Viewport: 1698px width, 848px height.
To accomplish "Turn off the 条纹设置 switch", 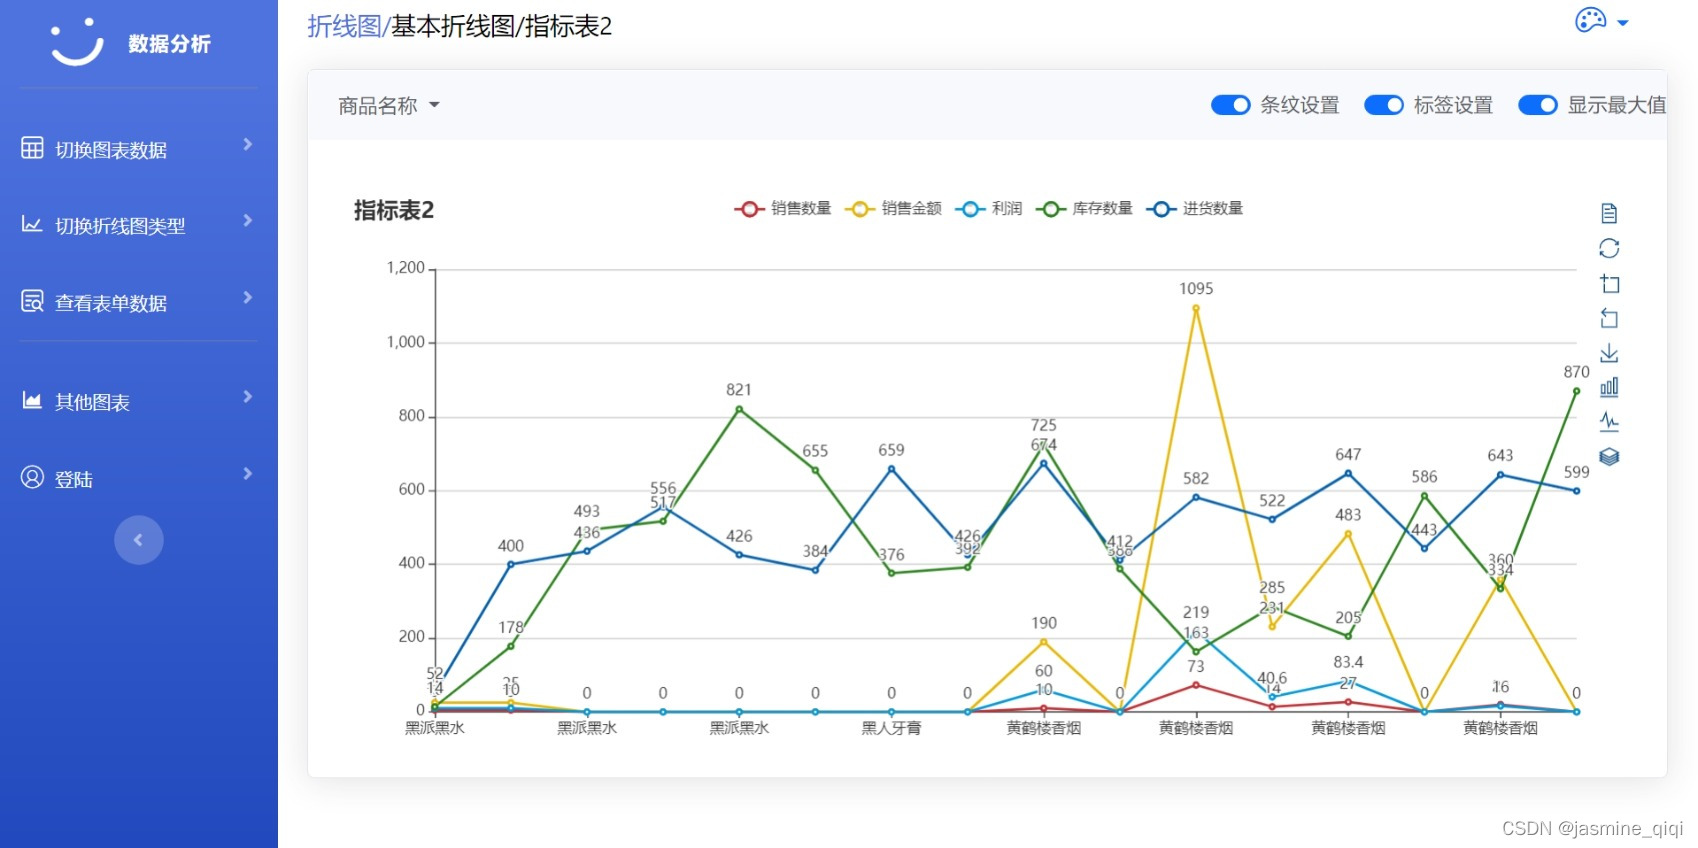I will [x=1230, y=105].
